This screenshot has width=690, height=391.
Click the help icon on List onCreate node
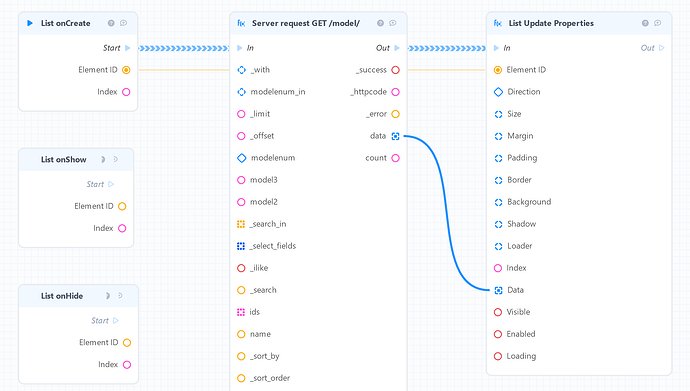click(111, 23)
